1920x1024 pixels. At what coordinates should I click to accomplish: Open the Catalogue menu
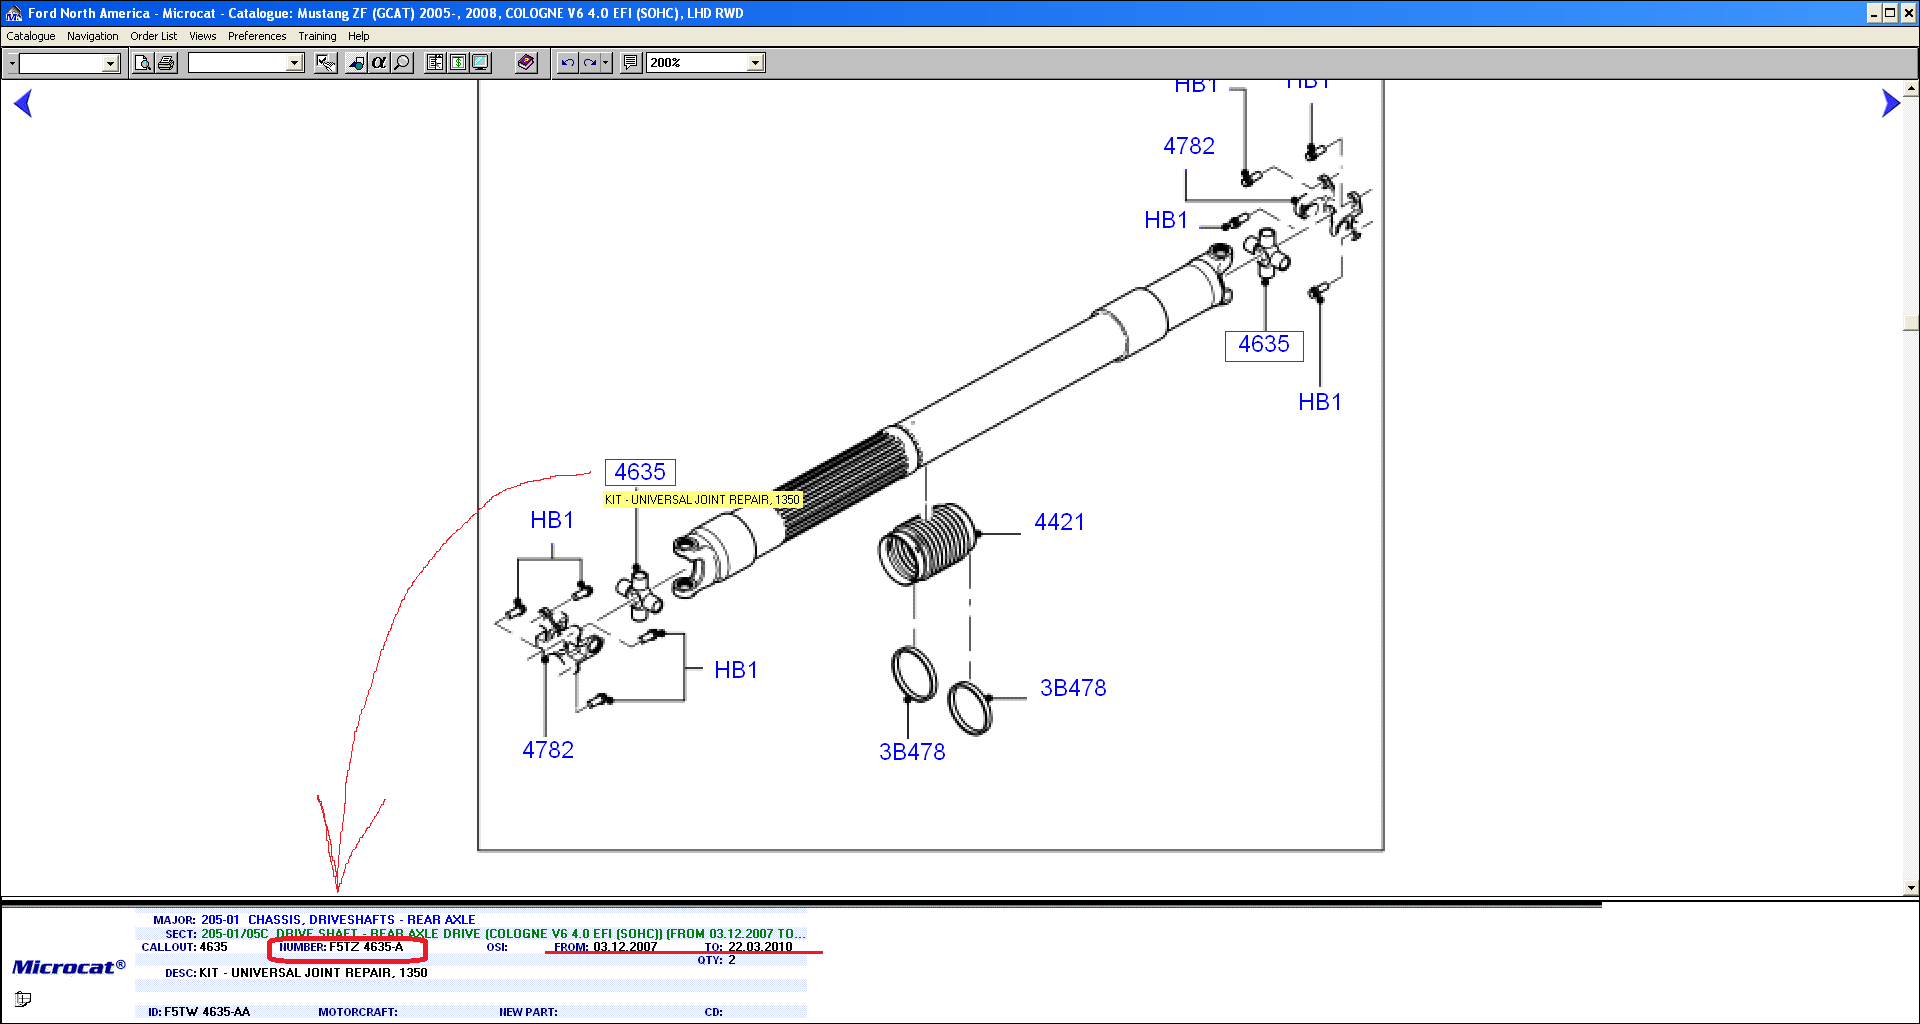[x=31, y=36]
